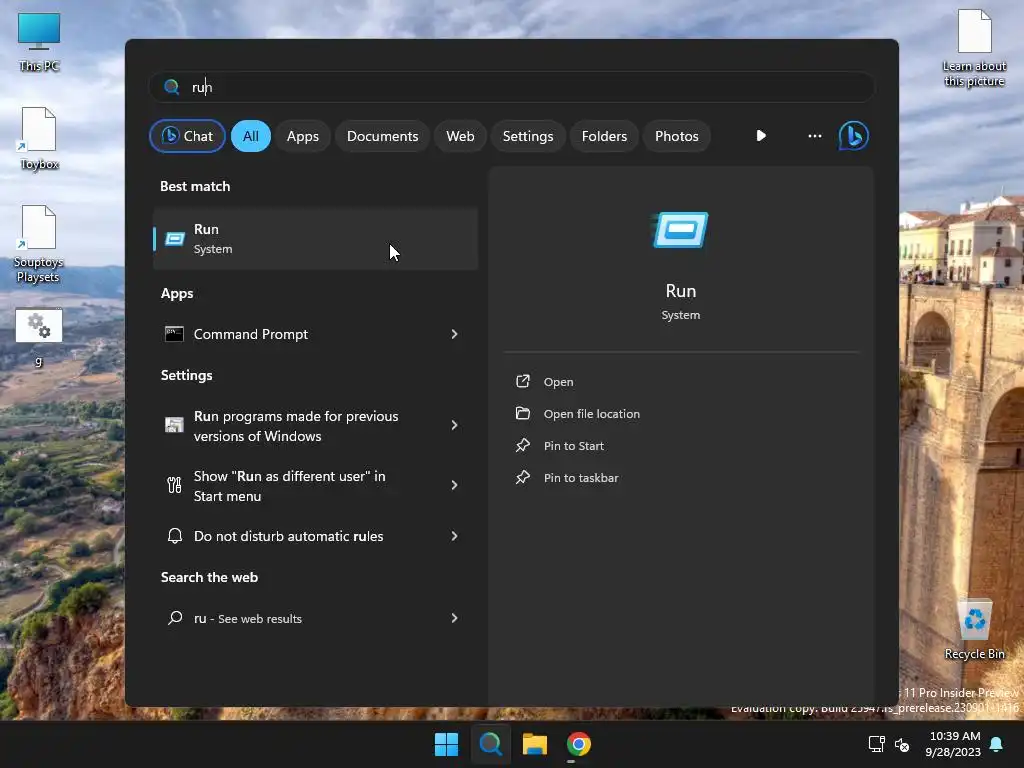Filter results by Photos
Image resolution: width=1024 pixels, height=768 pixels.
coord(677,136)
